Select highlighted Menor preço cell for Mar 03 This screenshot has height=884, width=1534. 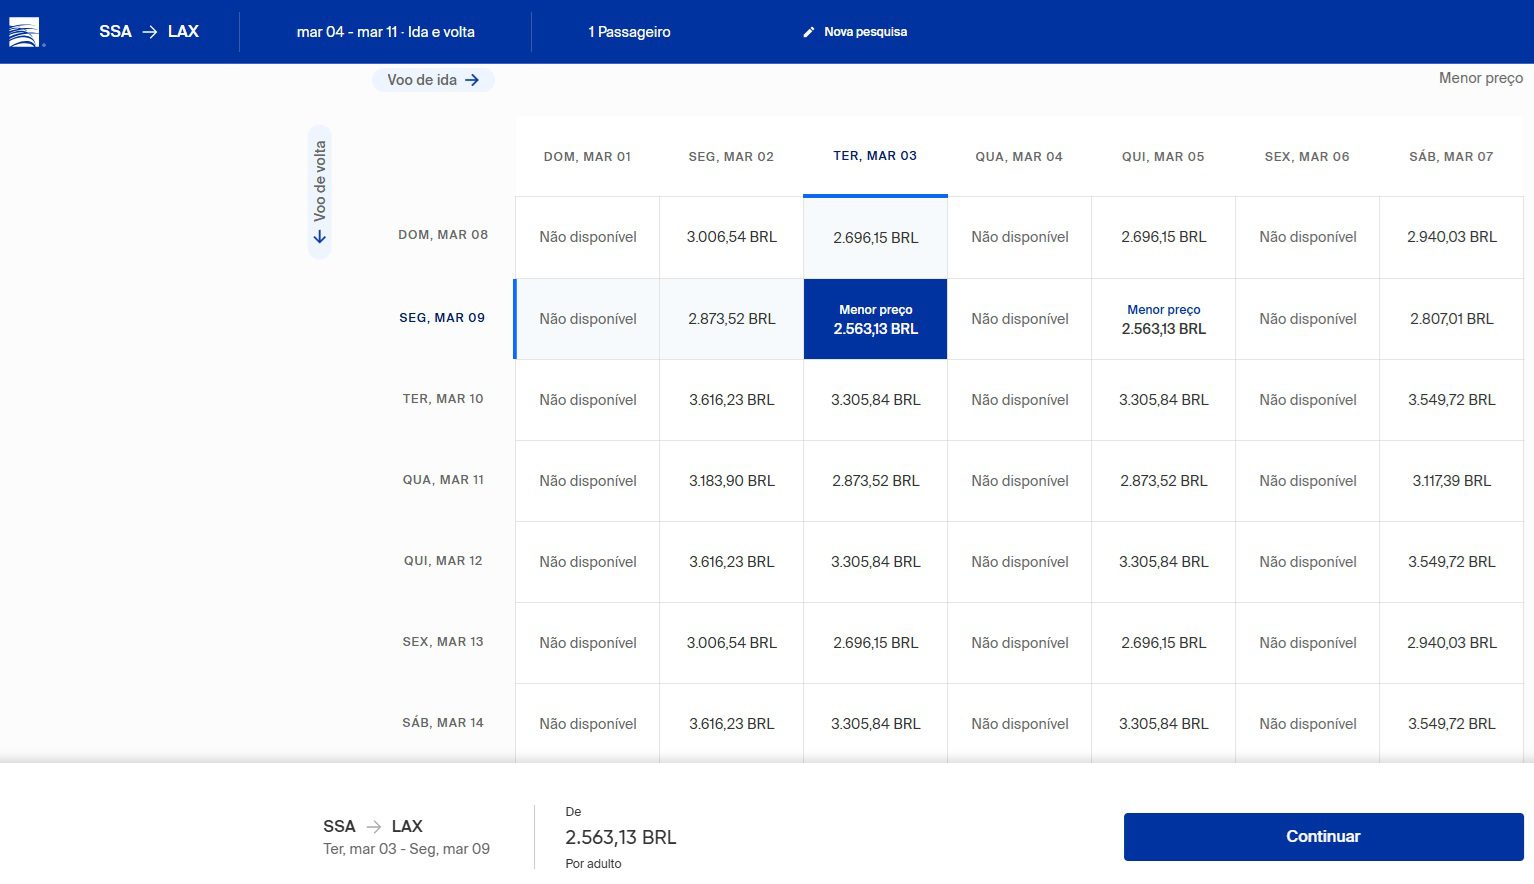tap(875, 320)
